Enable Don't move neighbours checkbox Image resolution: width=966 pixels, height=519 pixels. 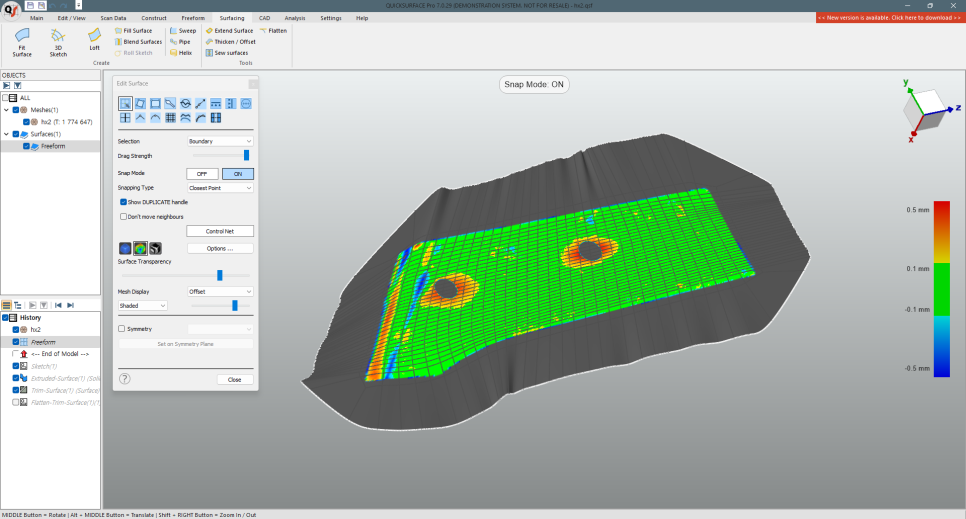123,216
